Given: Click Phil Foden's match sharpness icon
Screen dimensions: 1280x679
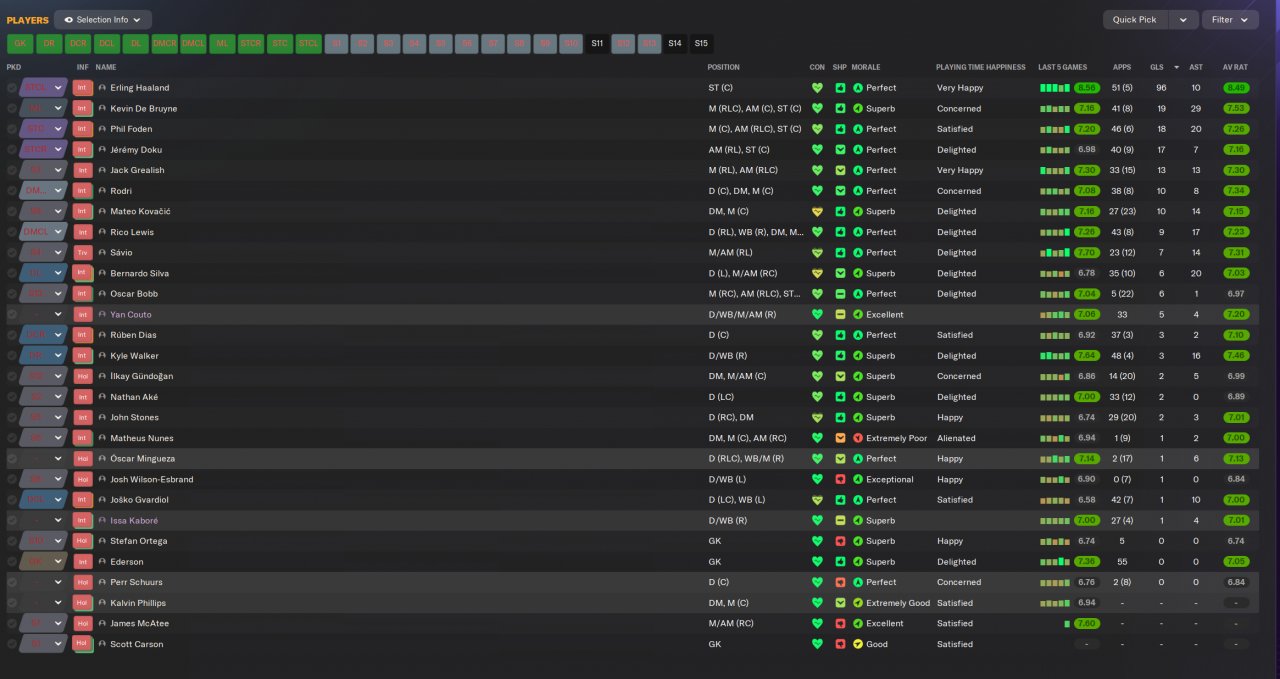Looking at the screenshot, I should coord(840,129).
